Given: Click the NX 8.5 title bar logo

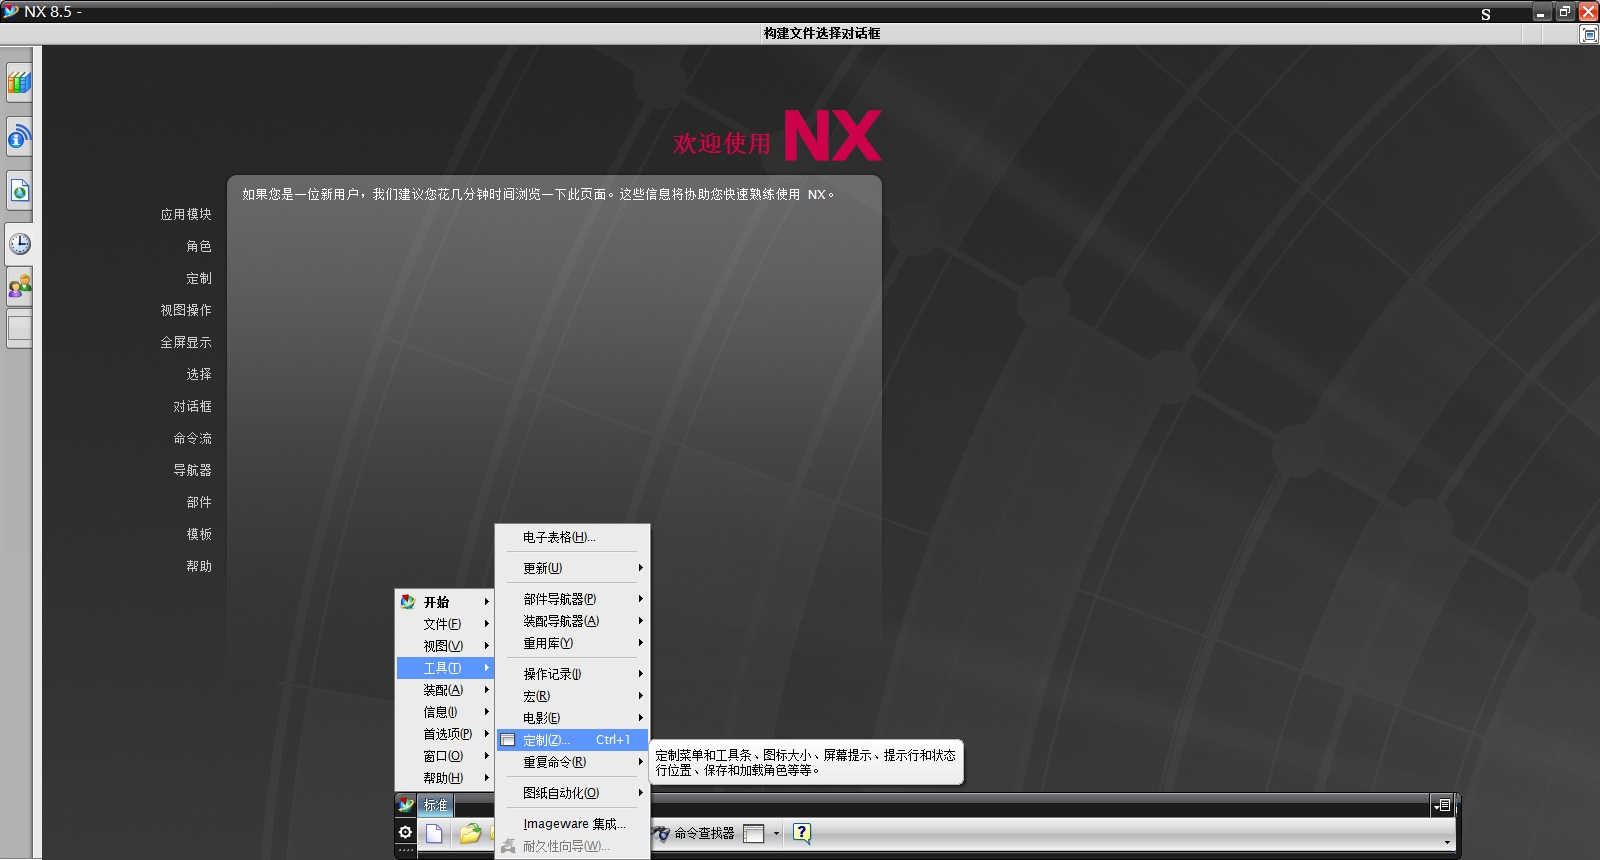Looking at the screenshot, I should (11, 11).
